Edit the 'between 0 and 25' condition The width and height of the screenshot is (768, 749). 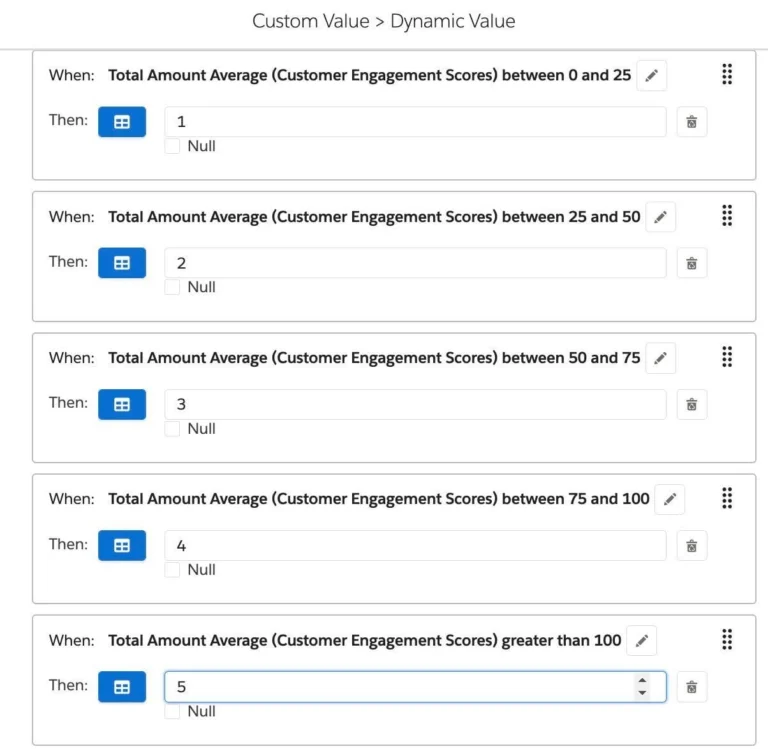[x=651, y=75]
